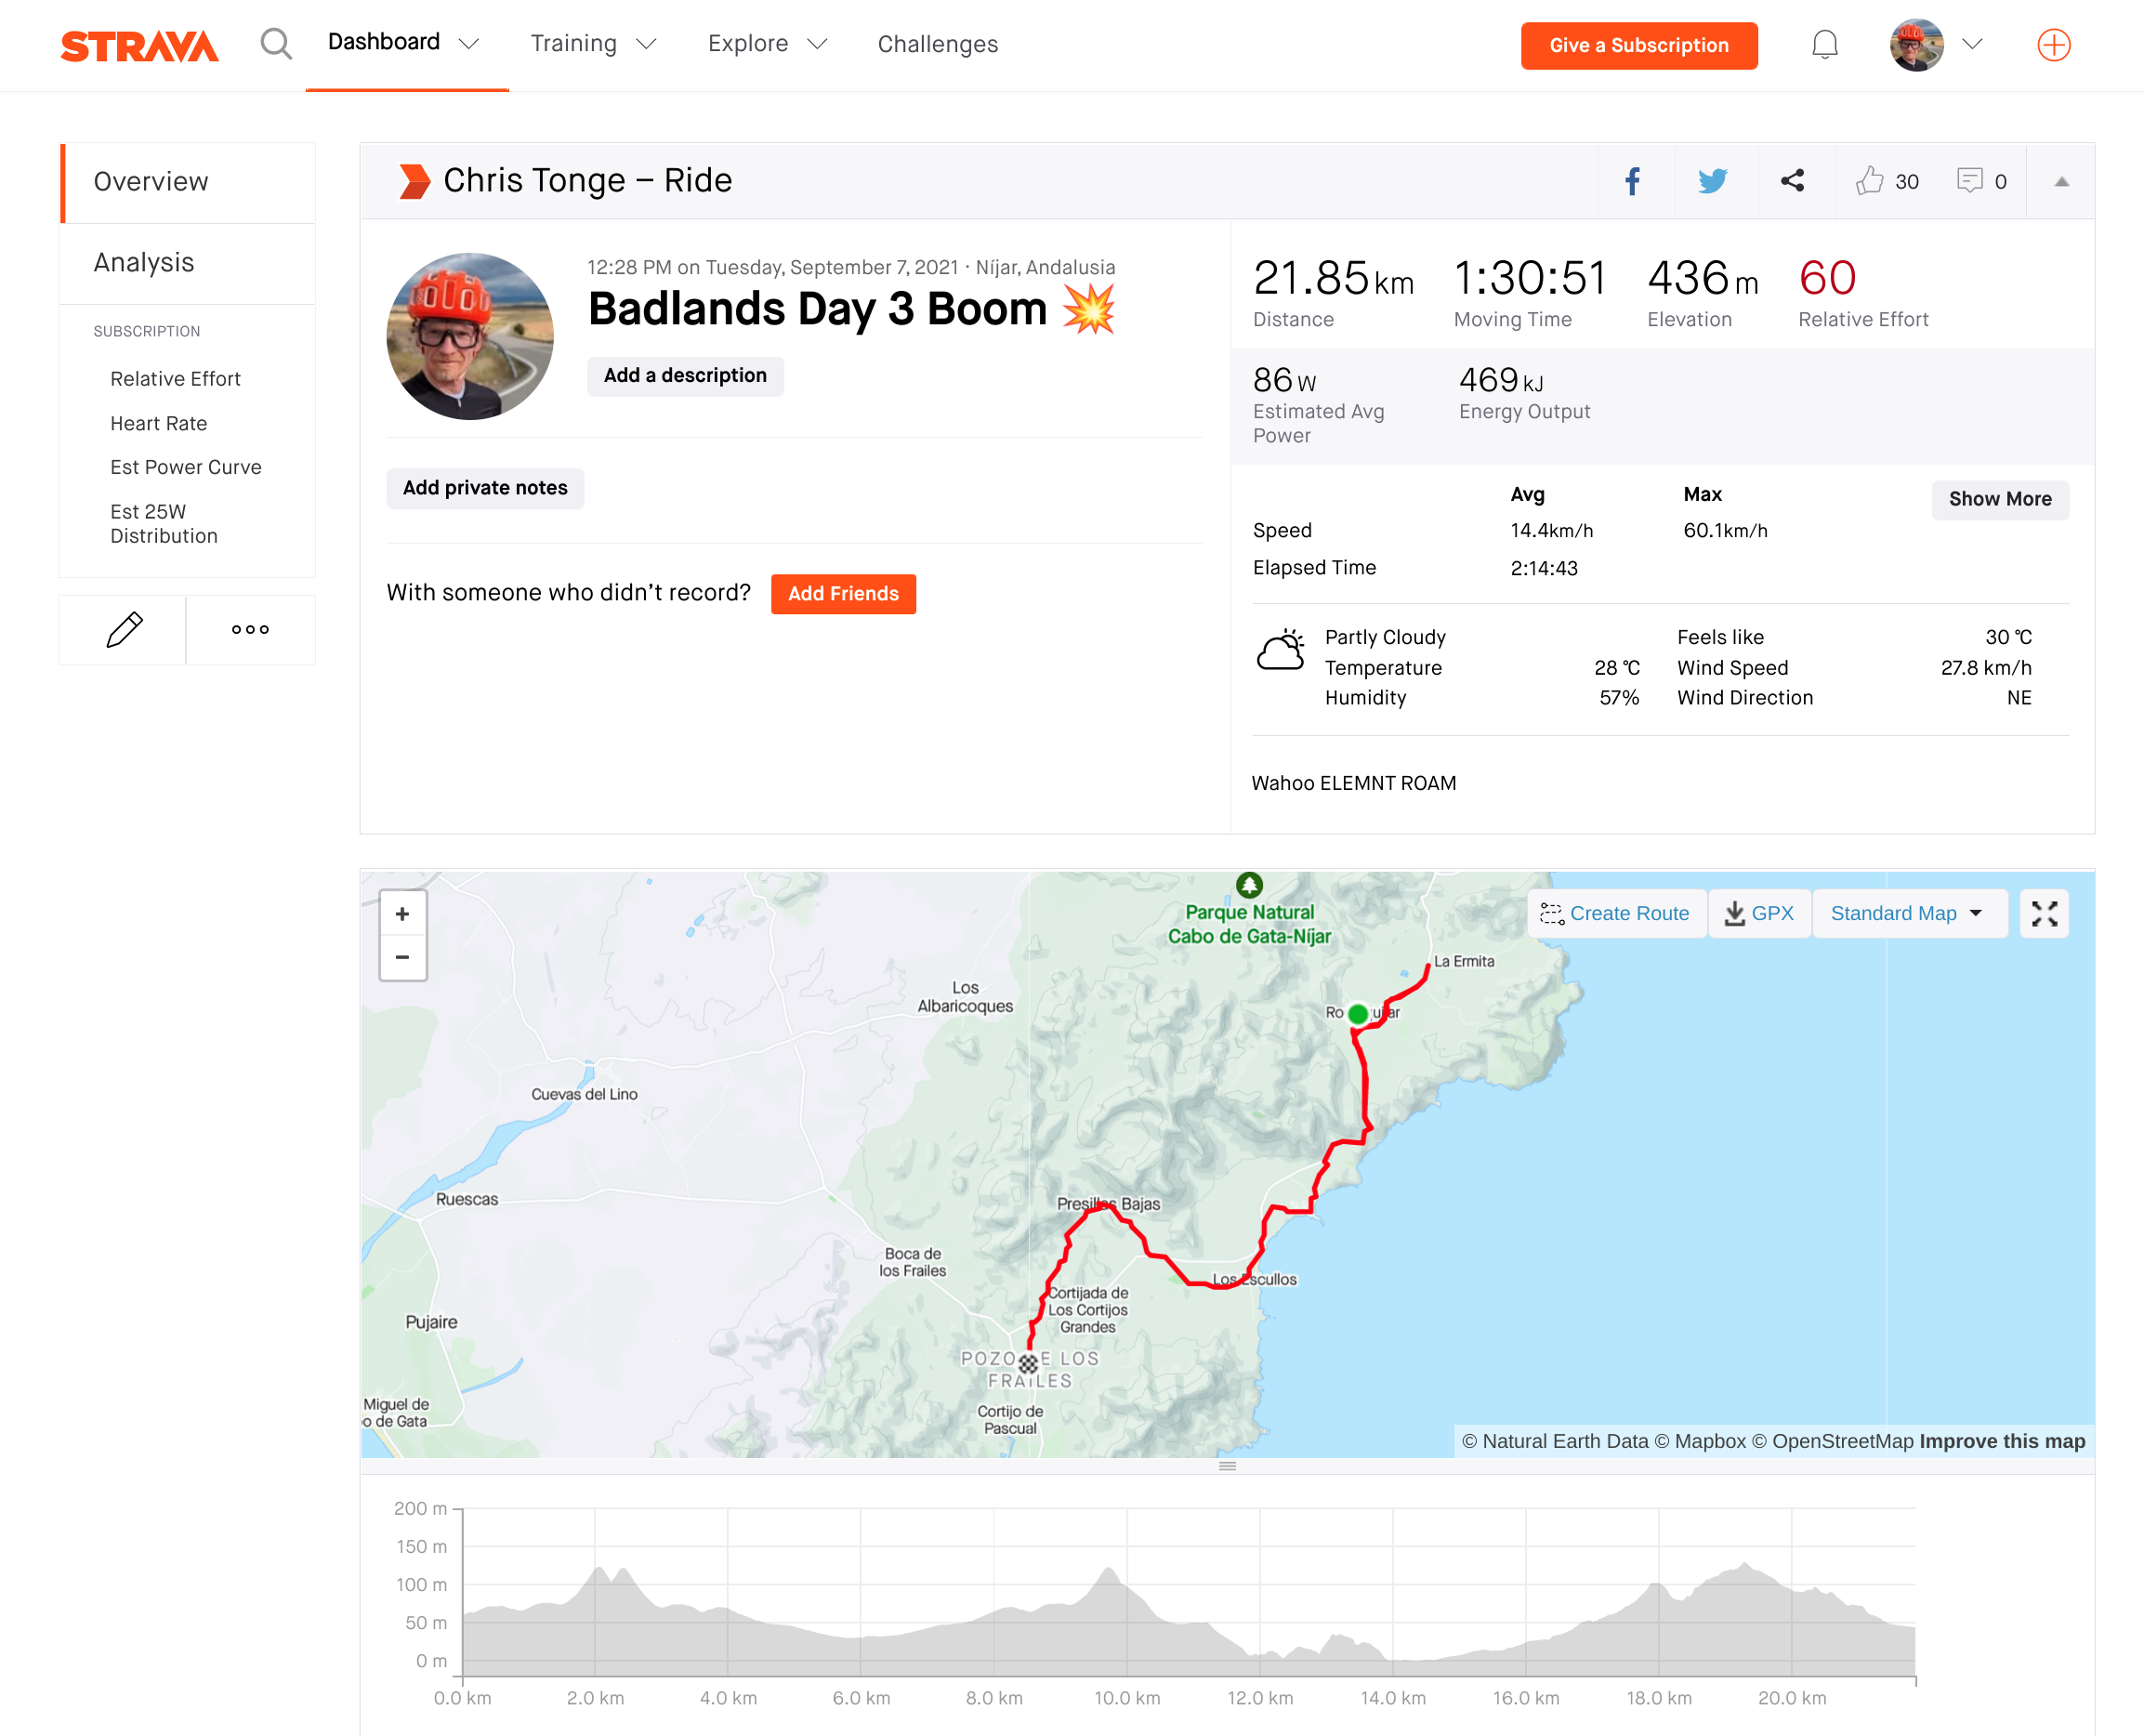Select the Relative Effort analysis item
The height and width of the screenshot is (1736, 2144).
coord(172,379)
